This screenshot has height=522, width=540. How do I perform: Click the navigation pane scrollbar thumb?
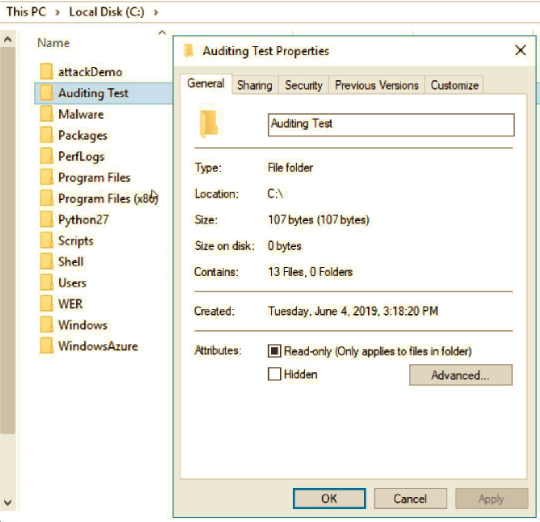(x=8, y=240)
